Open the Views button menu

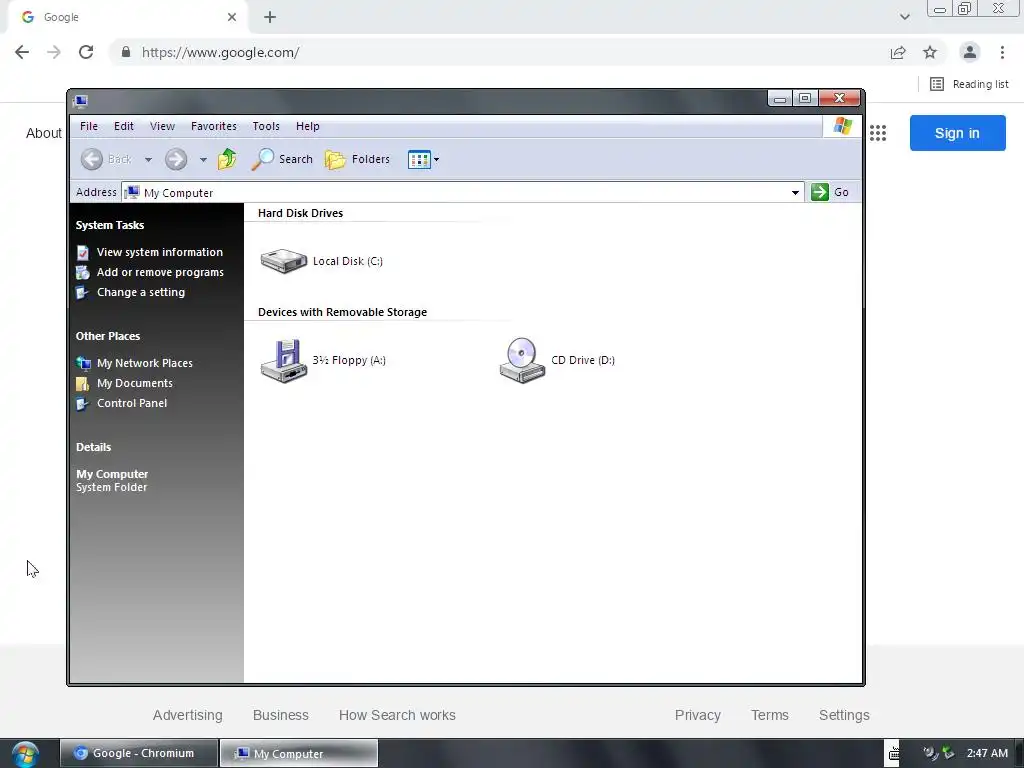pos(423,159)
